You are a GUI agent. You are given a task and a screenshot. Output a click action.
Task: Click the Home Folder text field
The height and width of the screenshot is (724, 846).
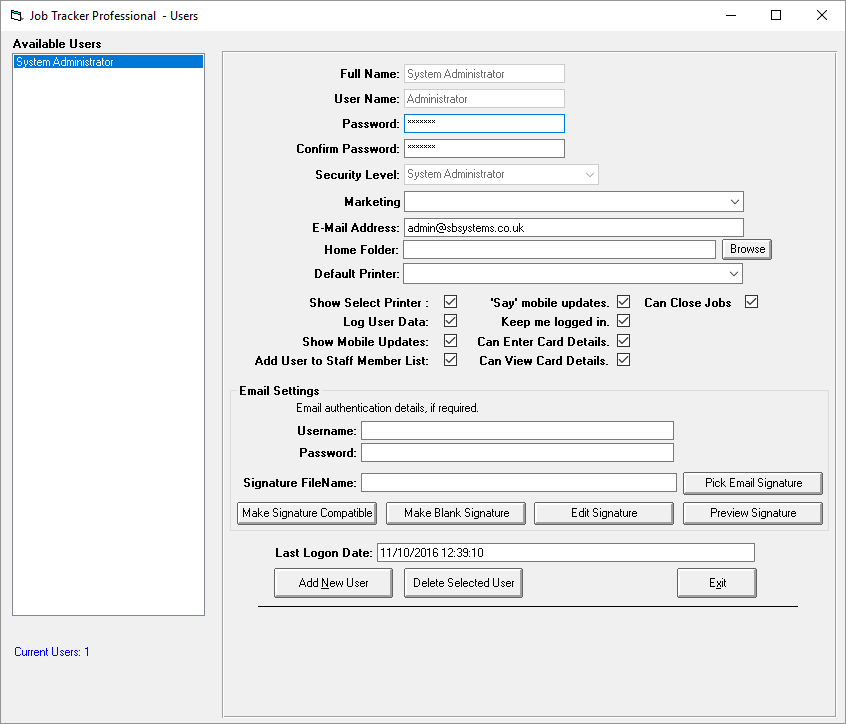coord(560,249)
